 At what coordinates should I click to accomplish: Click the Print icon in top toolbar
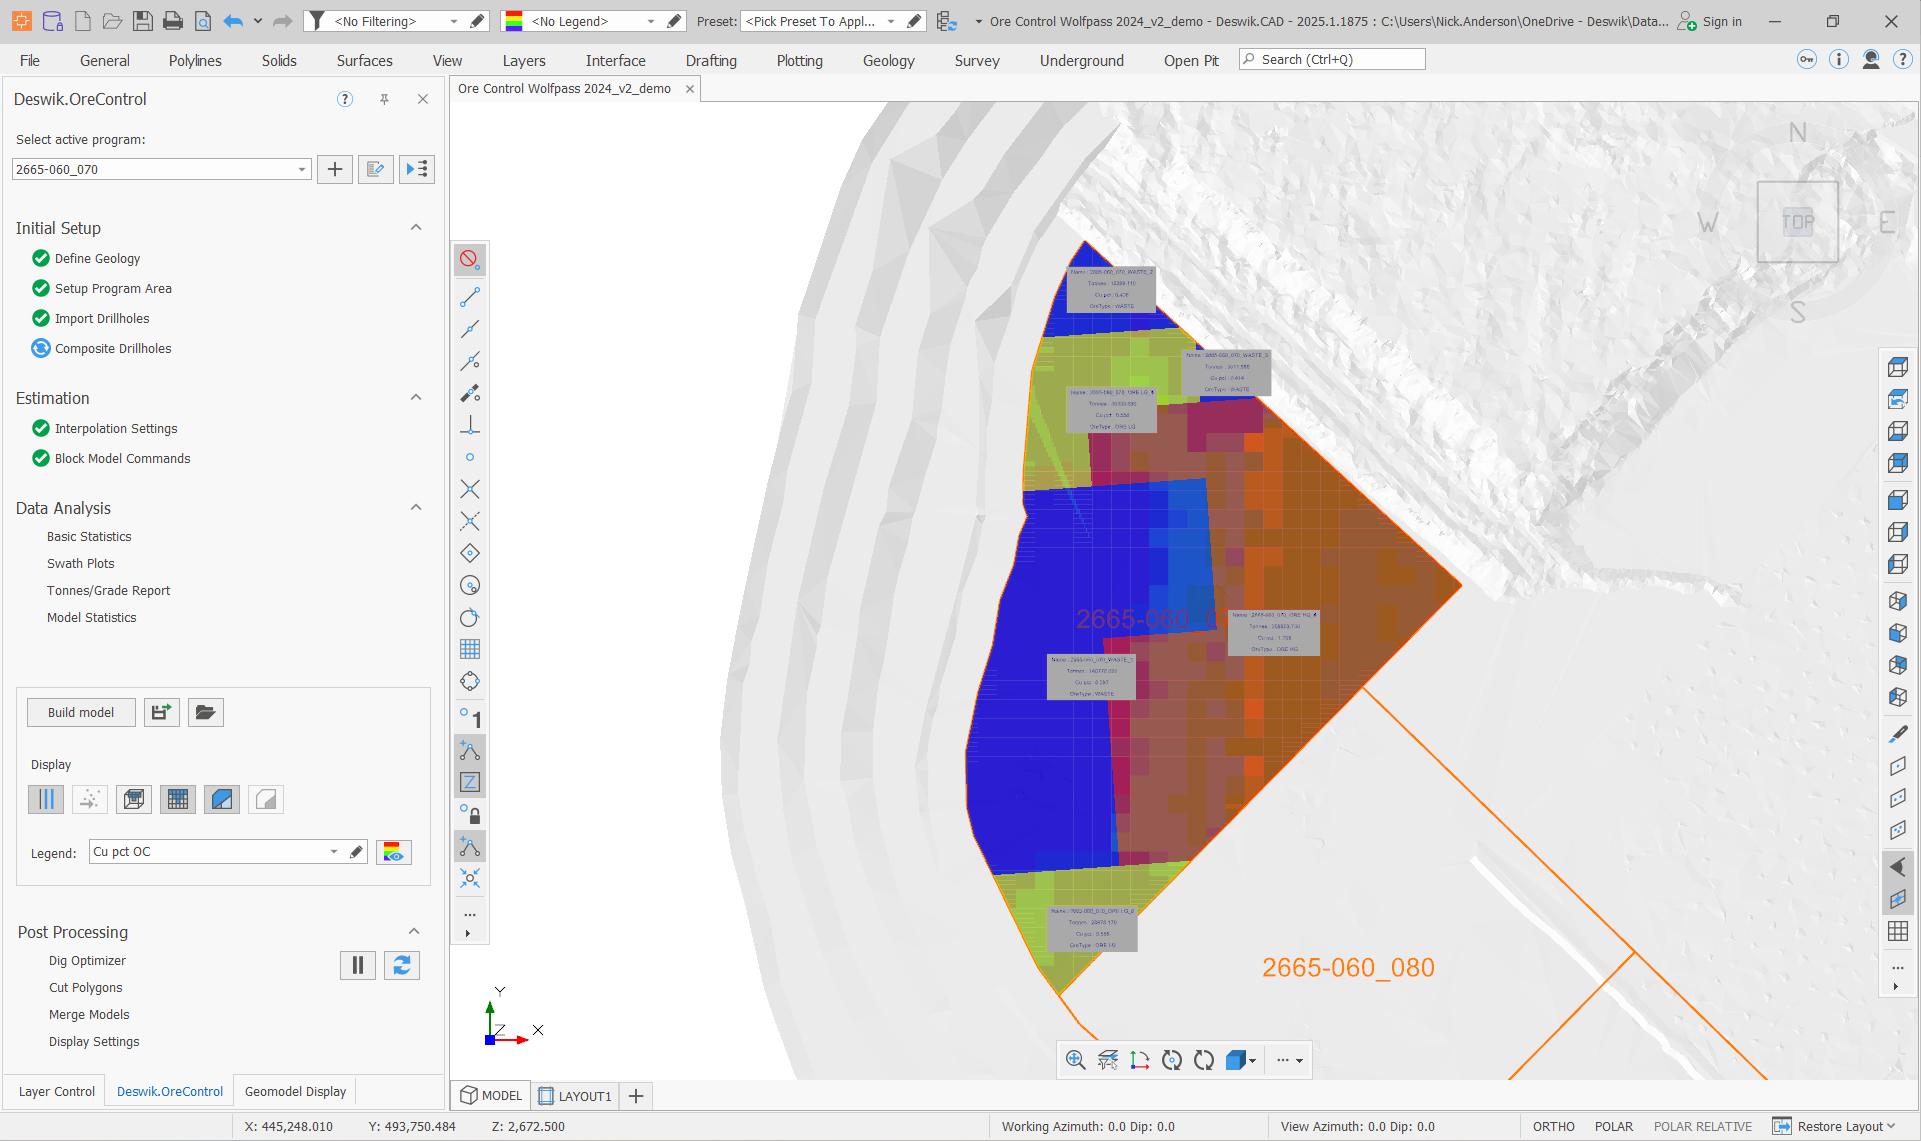click(172, 21)
